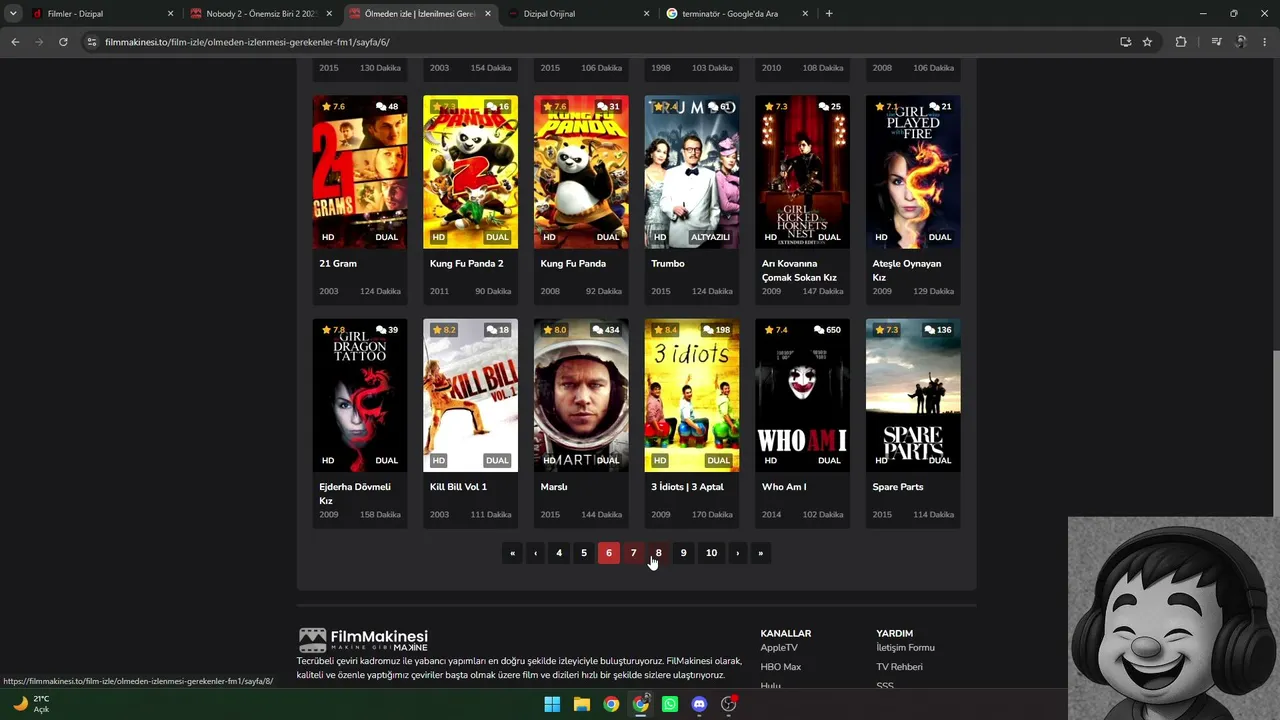Open WhatsApp from the taskbar

click(x=670, y=704)
